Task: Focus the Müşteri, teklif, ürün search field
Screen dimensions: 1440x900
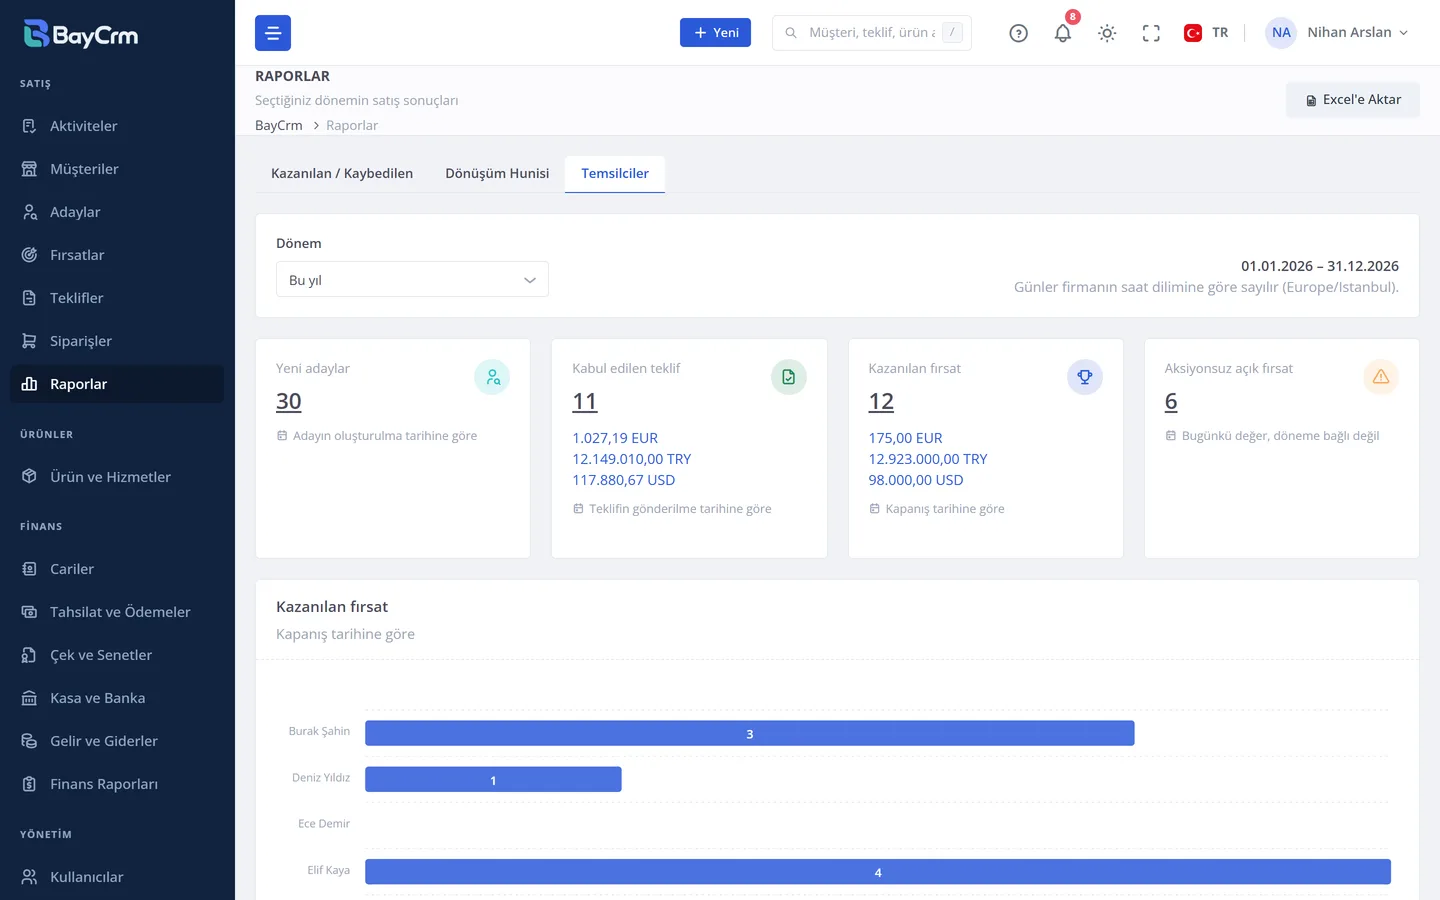Action: pos(872,33)
